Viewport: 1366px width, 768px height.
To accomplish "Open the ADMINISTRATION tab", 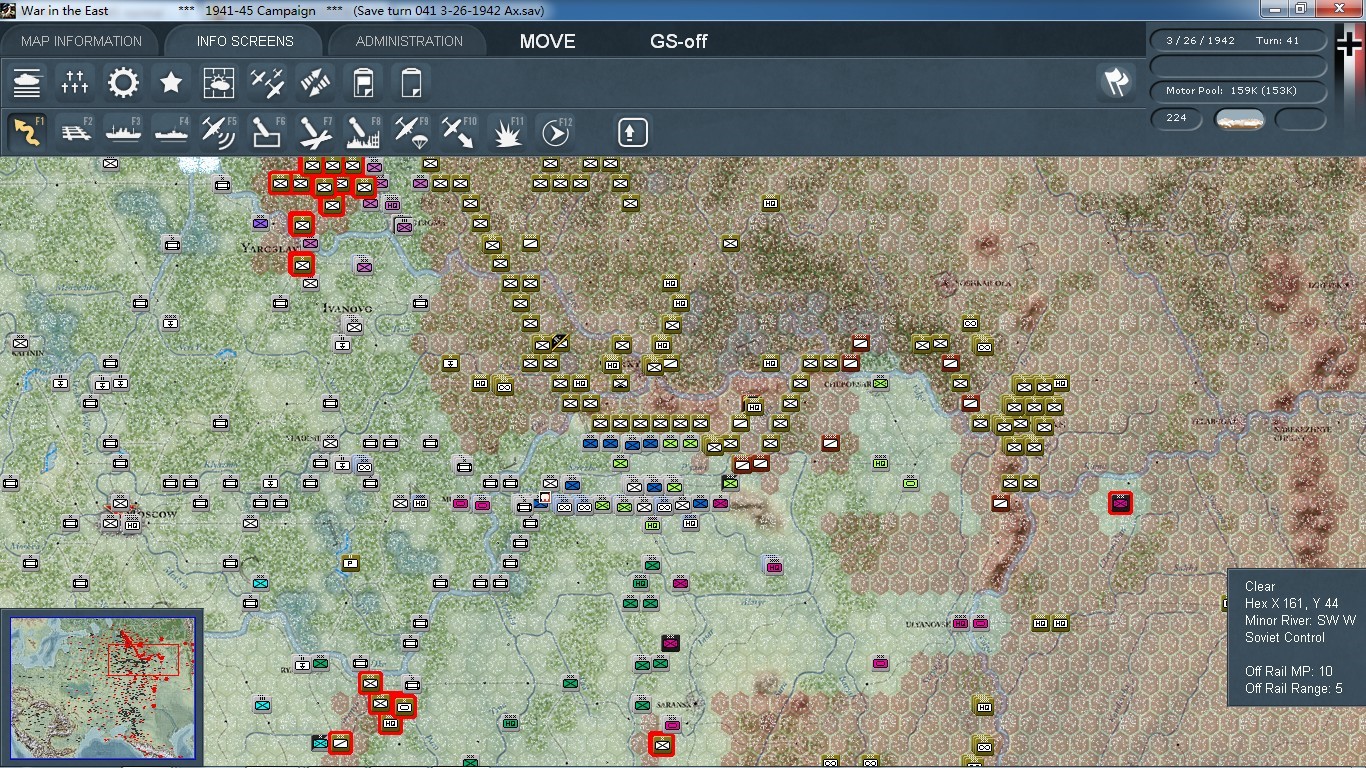I will [409, 41].
